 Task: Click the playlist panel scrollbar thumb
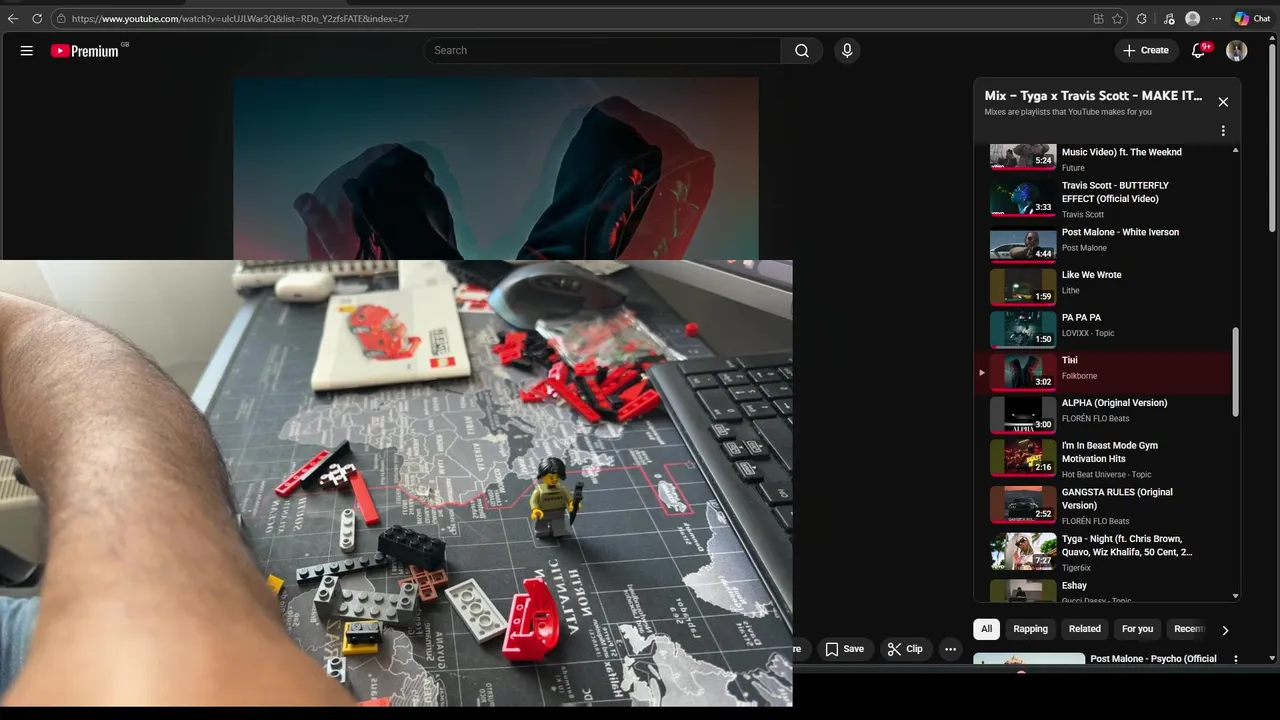tap(1236, 371)
